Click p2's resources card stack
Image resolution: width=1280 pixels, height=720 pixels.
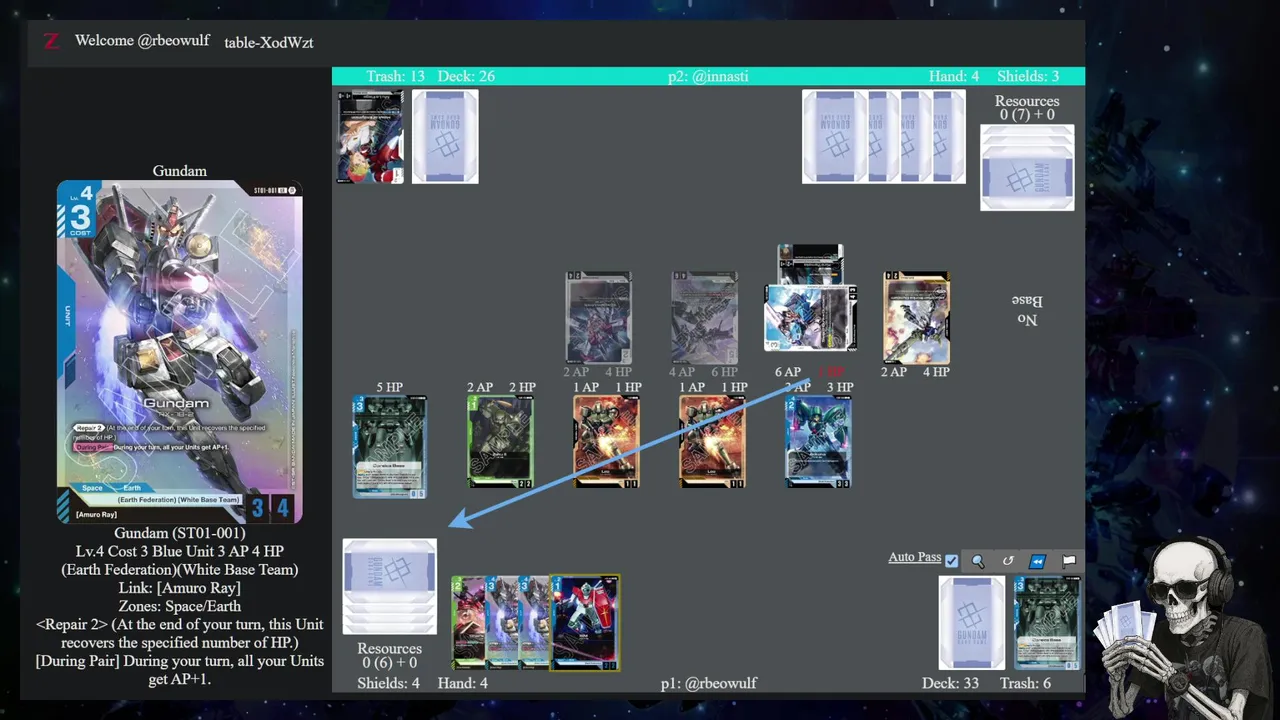point(1027,167)
